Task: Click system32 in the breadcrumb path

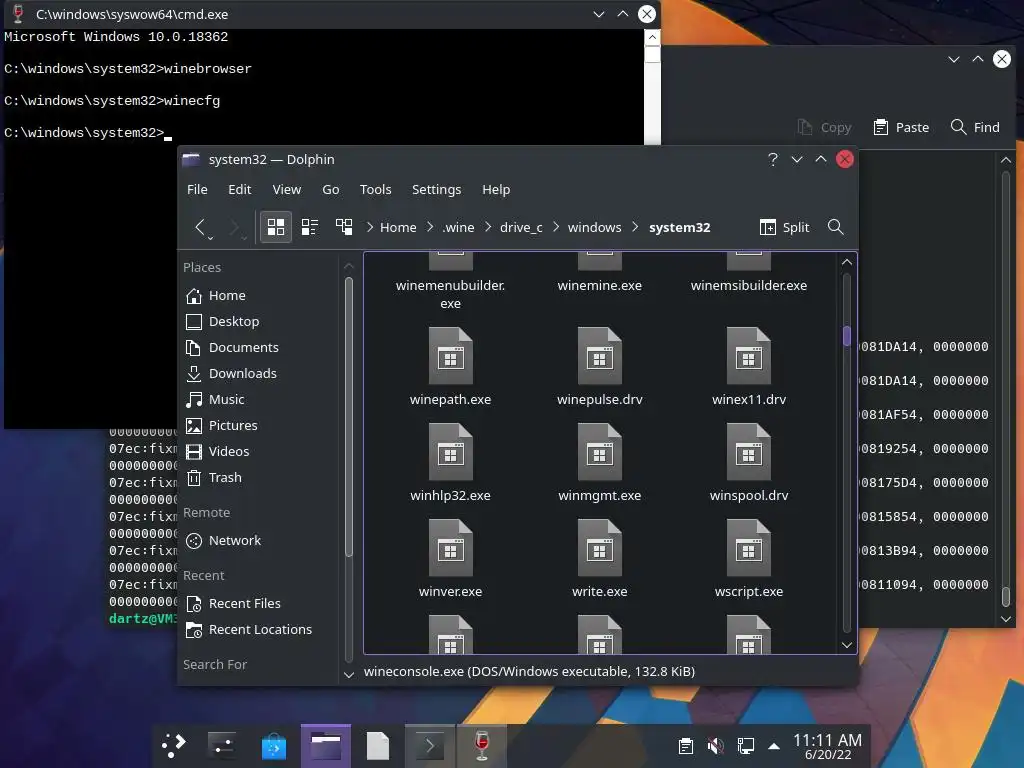Action: (x=679, y=227)
